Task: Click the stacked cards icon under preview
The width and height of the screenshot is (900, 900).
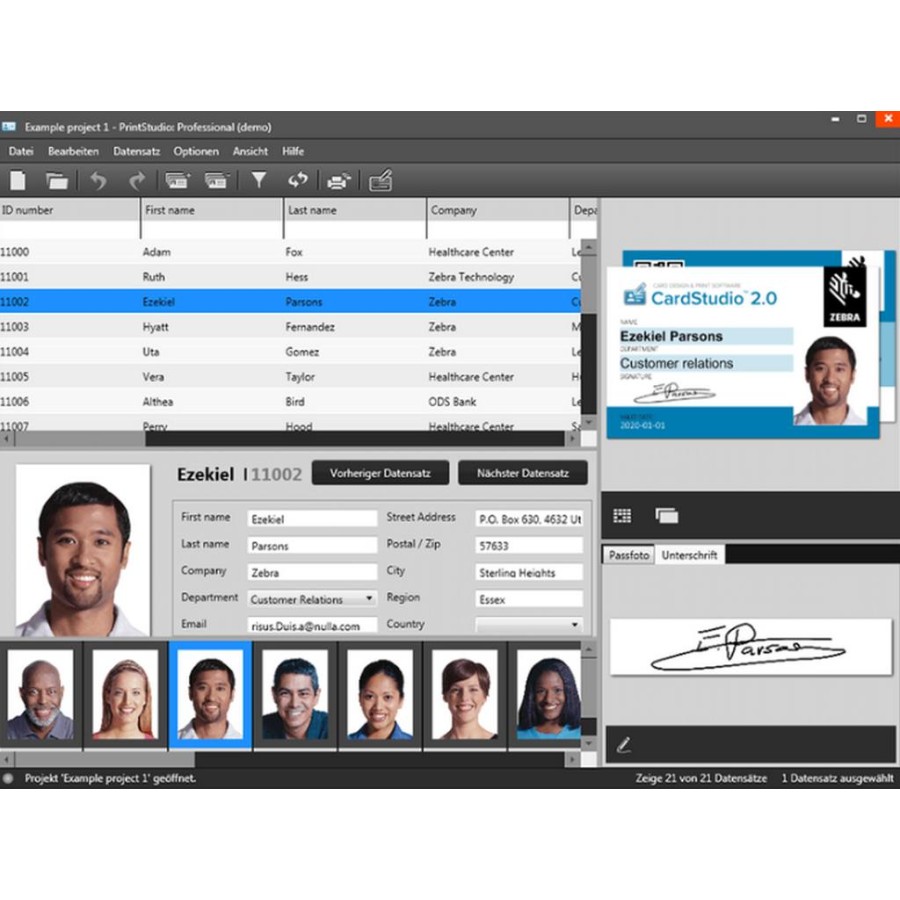Action: 666,516
